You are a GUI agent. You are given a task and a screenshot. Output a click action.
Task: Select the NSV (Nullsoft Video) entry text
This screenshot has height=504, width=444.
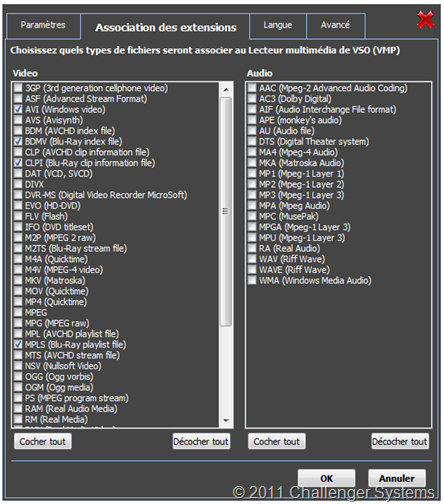pyautogui.click(x=63, y=366)
